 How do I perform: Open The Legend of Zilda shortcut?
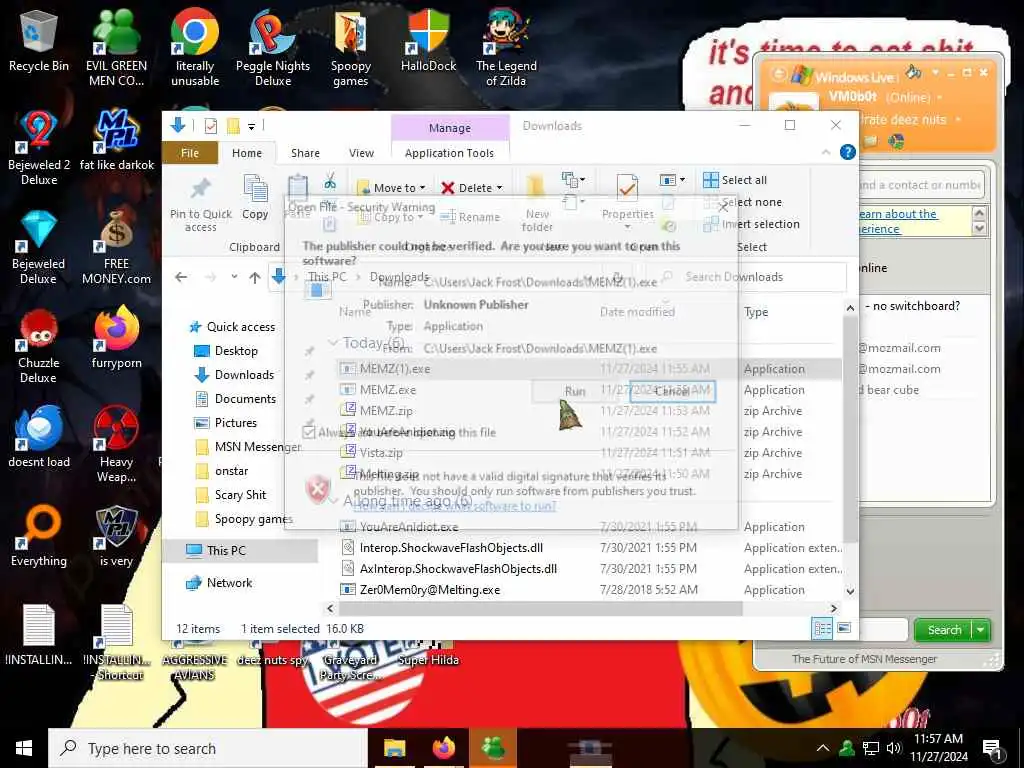(506, 46)
